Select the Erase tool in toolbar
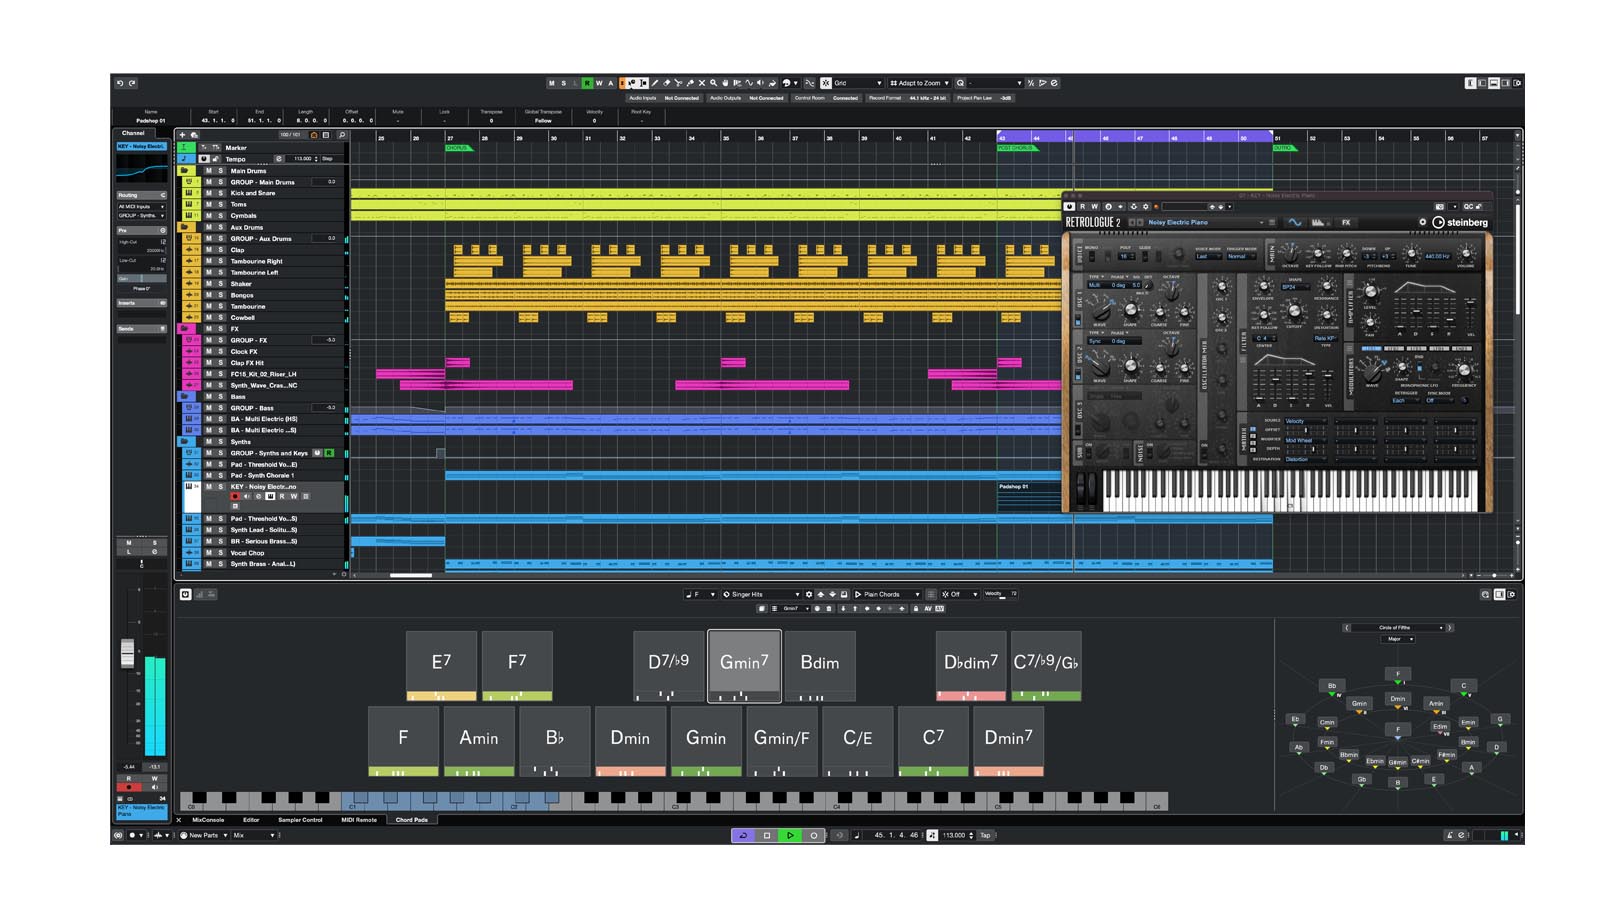 click(x=666, y=83)
